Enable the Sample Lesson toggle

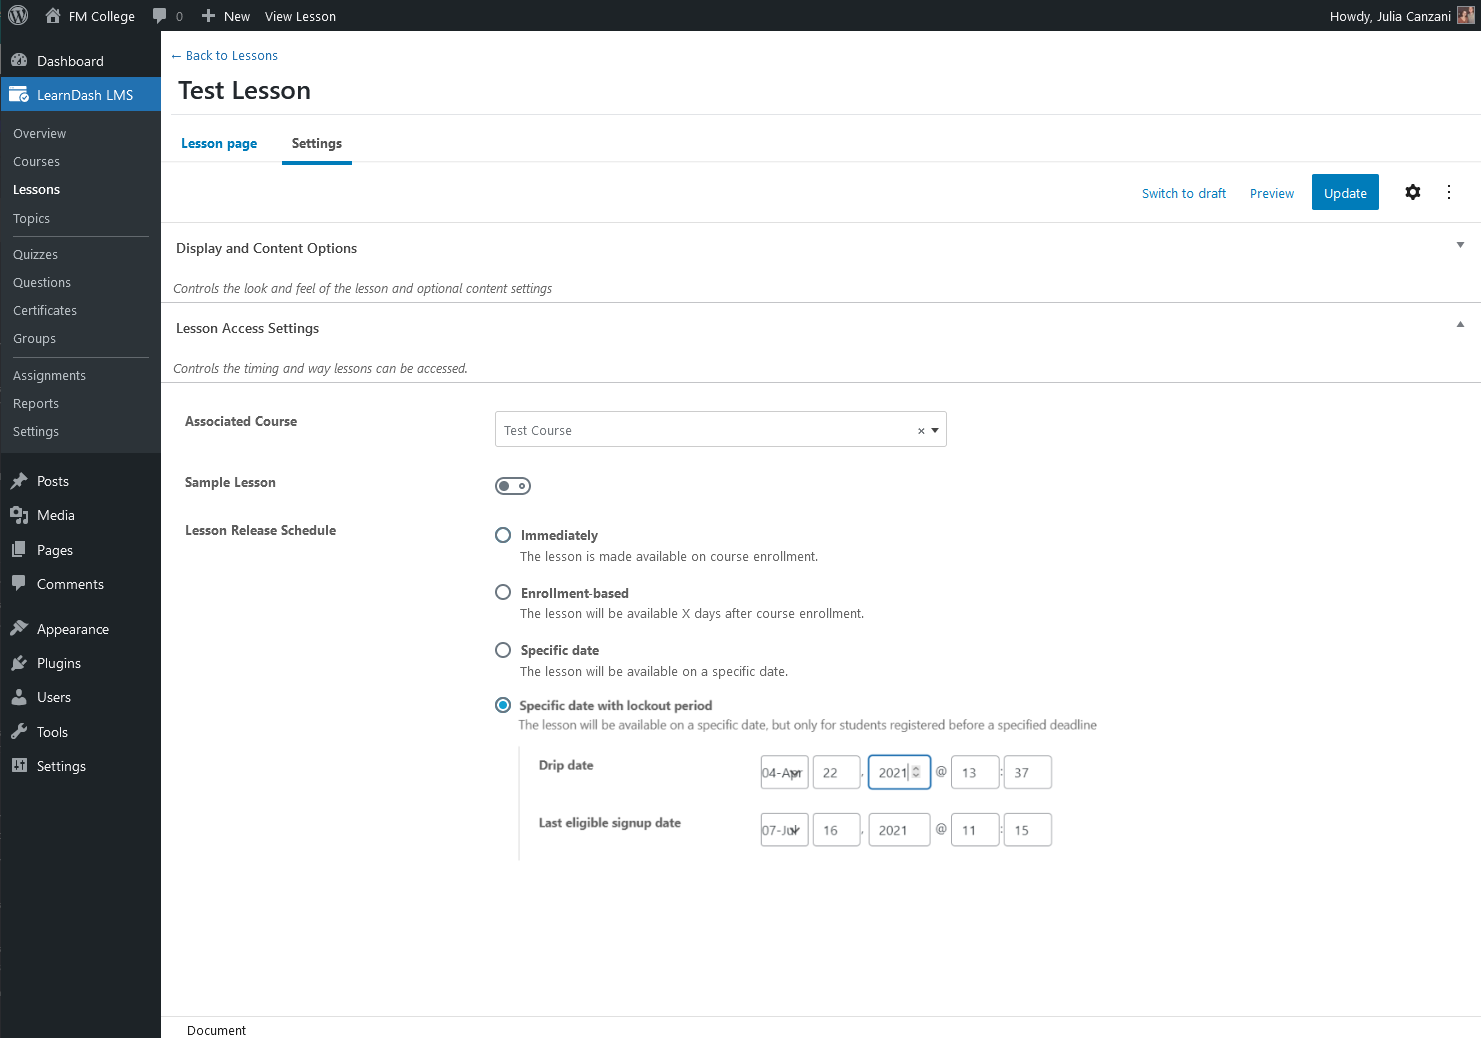pyautogui.click(x=512, y=486)
